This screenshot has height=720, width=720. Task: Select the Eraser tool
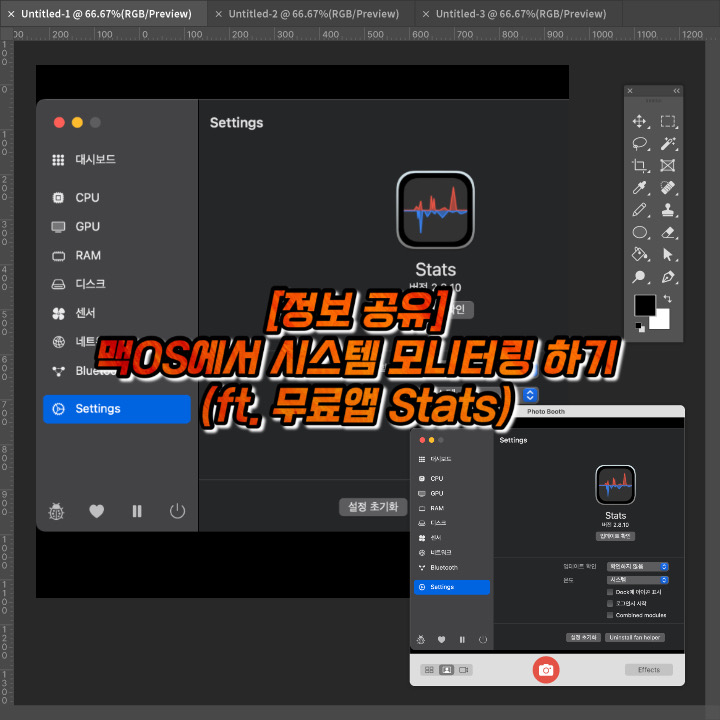pyautogui.click(x=668, y=232)
